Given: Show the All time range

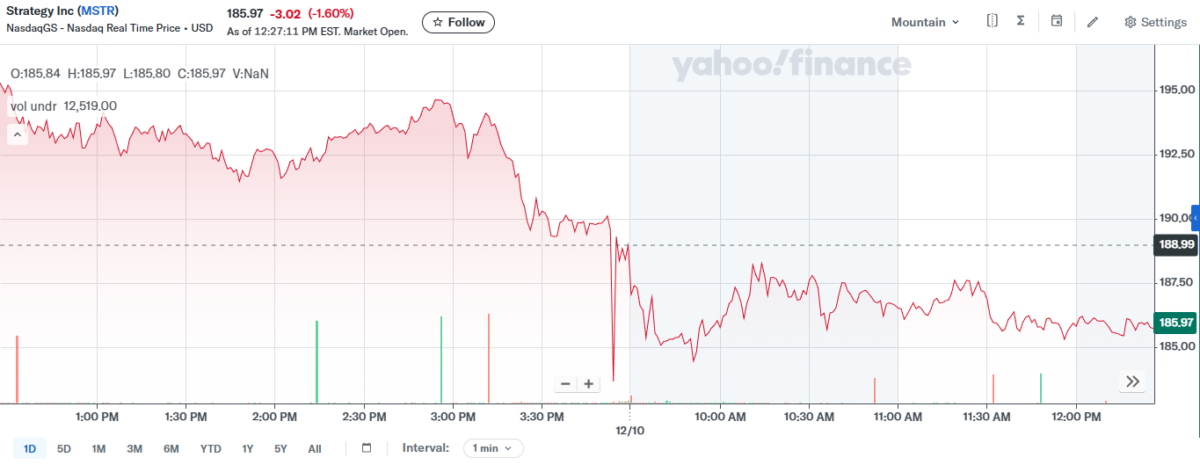Looking at the screenshot, I should 314,449.
